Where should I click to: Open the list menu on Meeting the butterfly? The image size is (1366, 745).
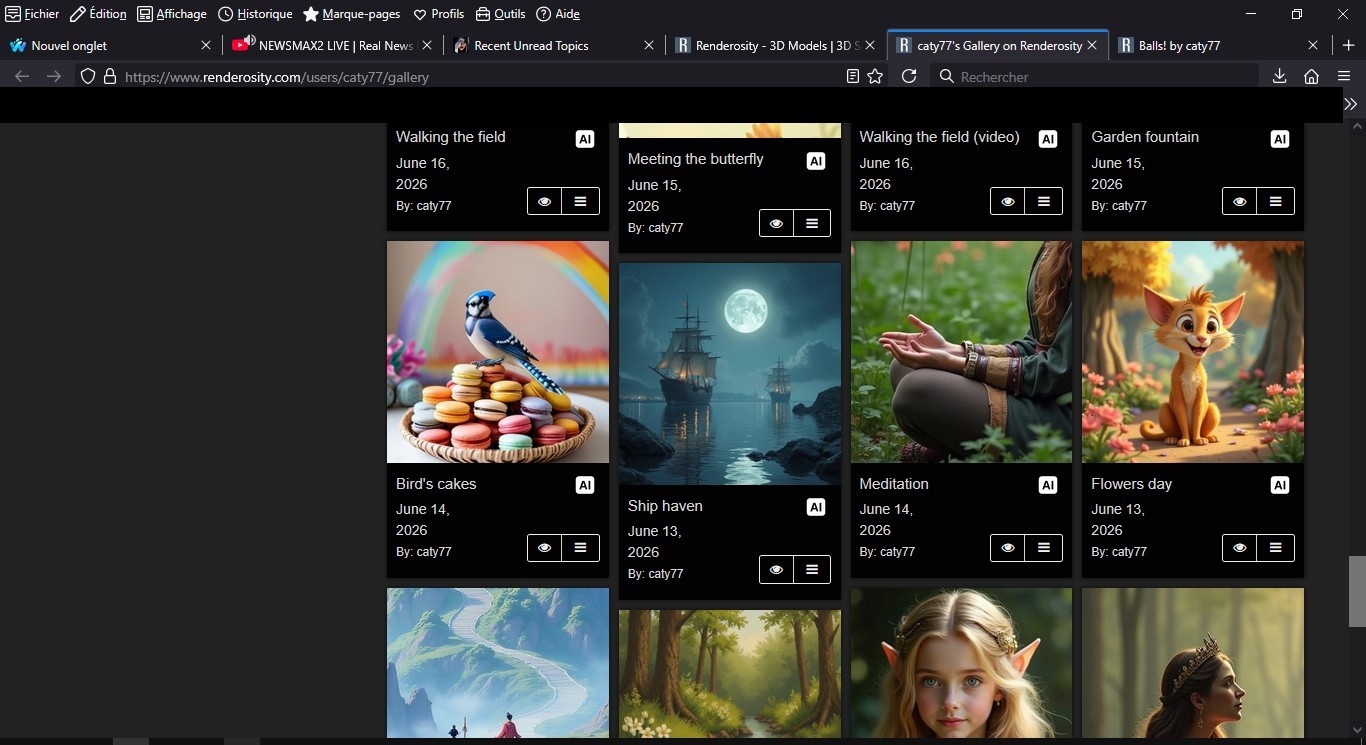(x=812, y=223)
